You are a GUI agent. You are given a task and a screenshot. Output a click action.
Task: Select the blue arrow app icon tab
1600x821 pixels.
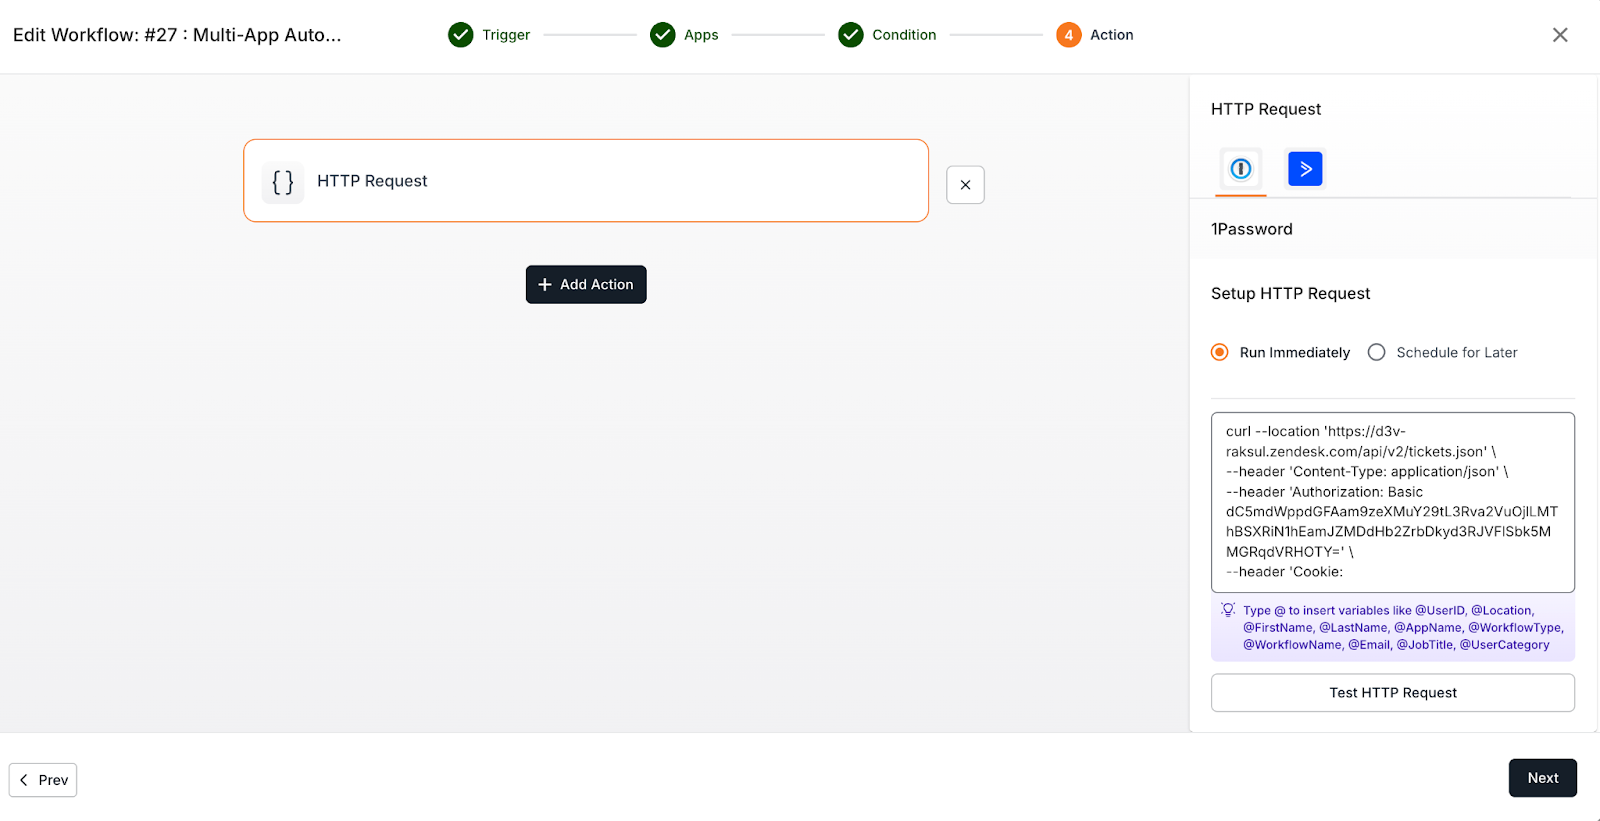tap(1305, 169)
